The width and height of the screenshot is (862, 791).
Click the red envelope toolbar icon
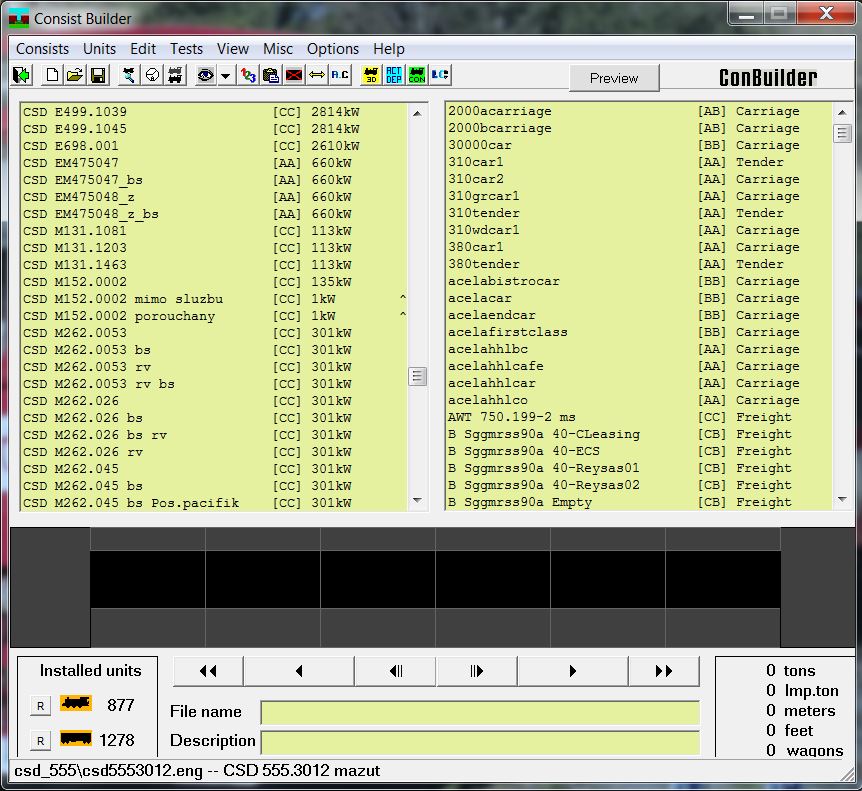pyautogui.click(x=293, y=75)
